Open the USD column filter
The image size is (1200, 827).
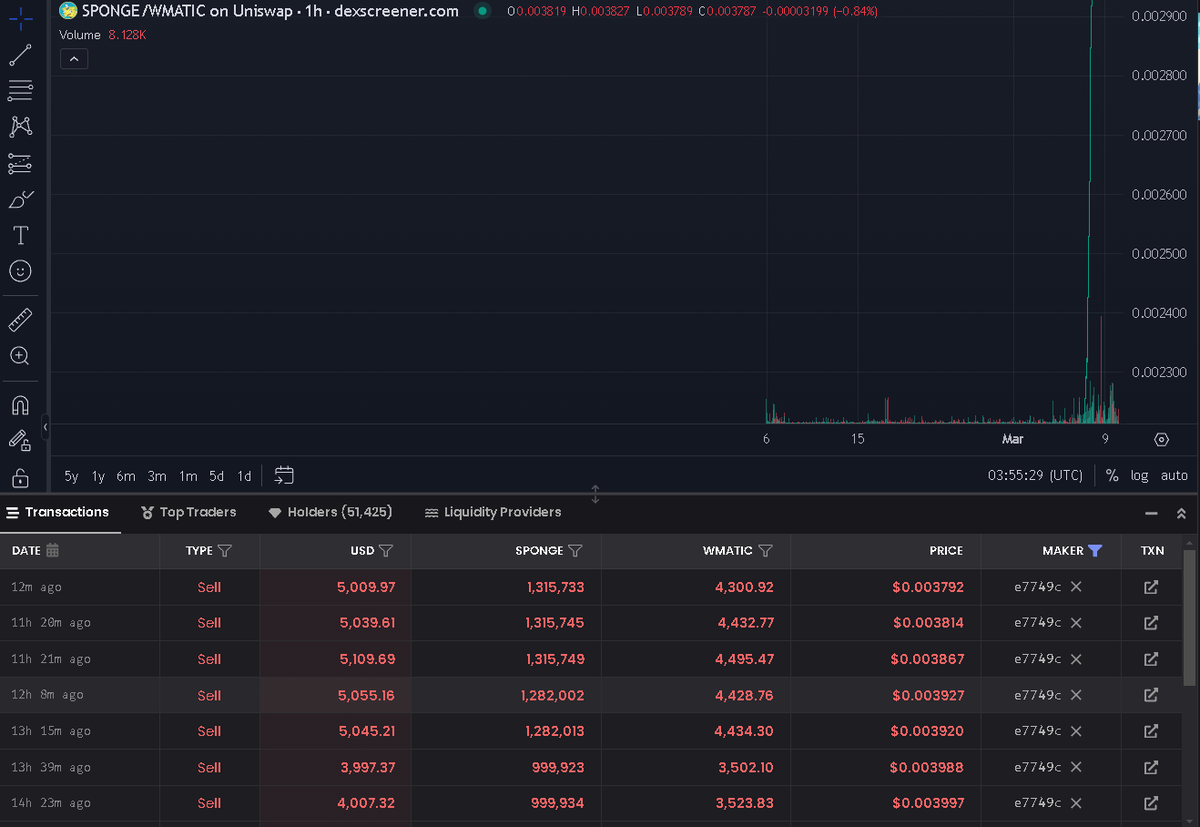pos(386,551)
